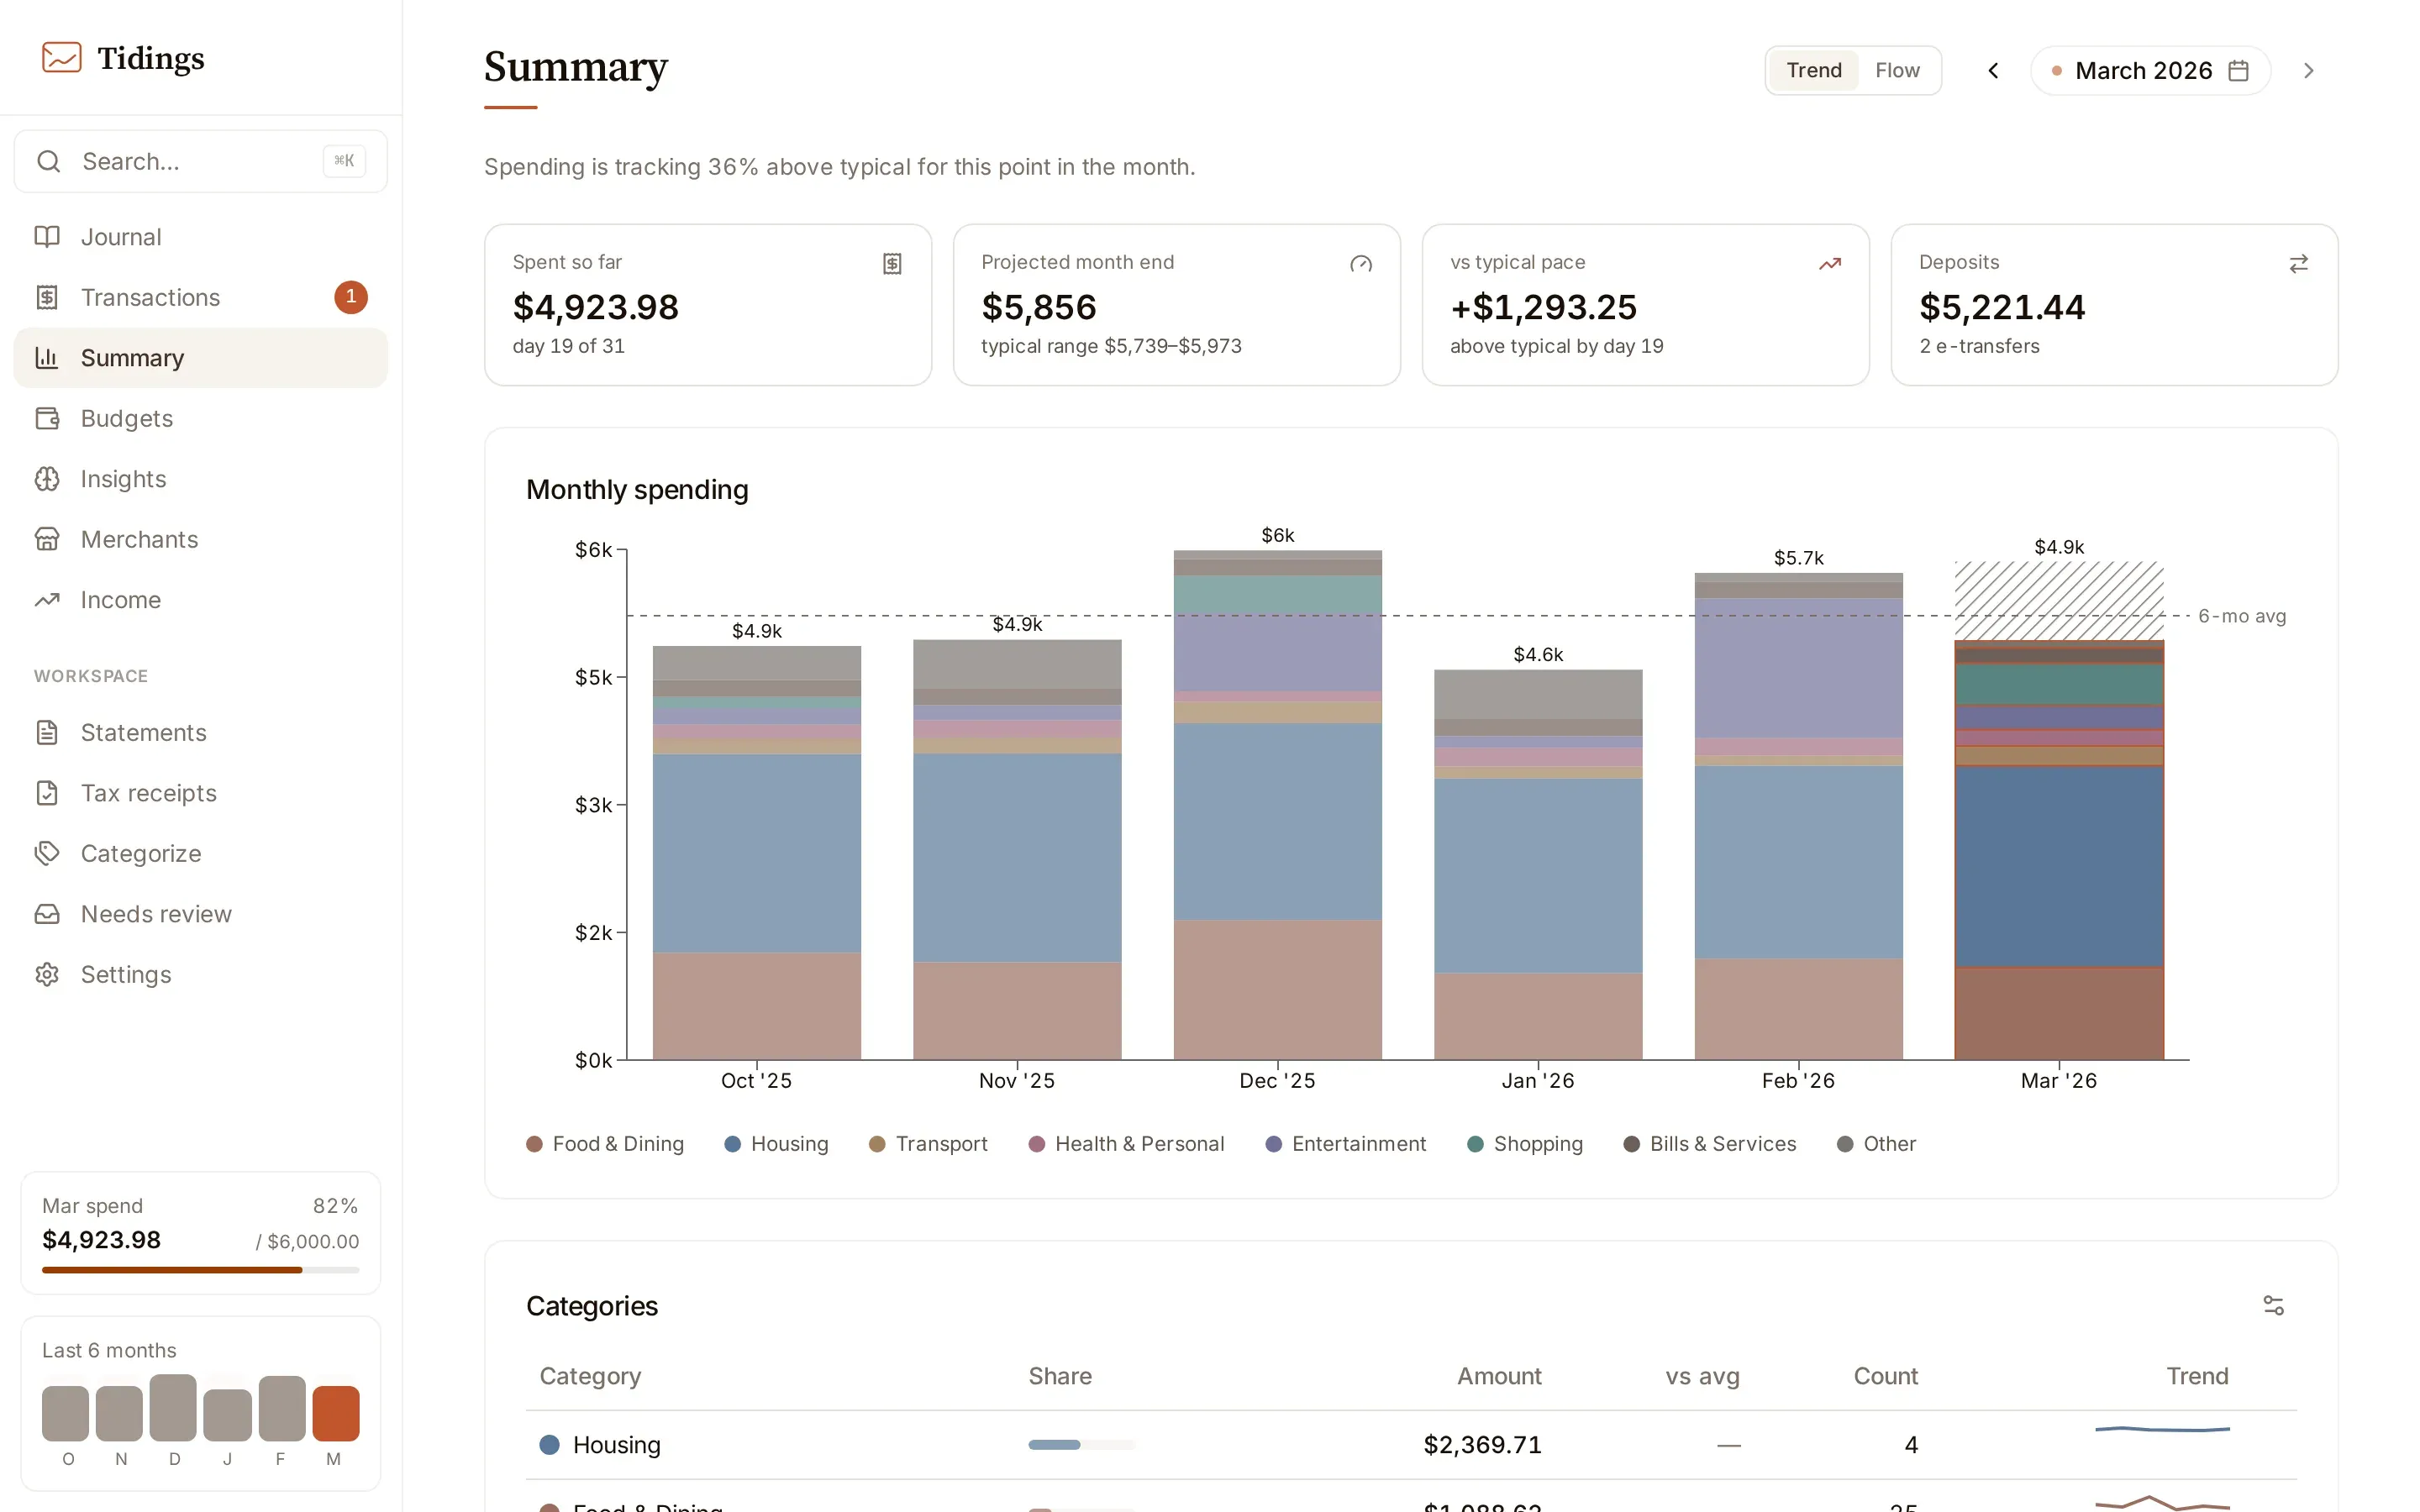Toggle Bills & Services legend series
Screen dimensions: 2420x1512
click(1709, 1143)
